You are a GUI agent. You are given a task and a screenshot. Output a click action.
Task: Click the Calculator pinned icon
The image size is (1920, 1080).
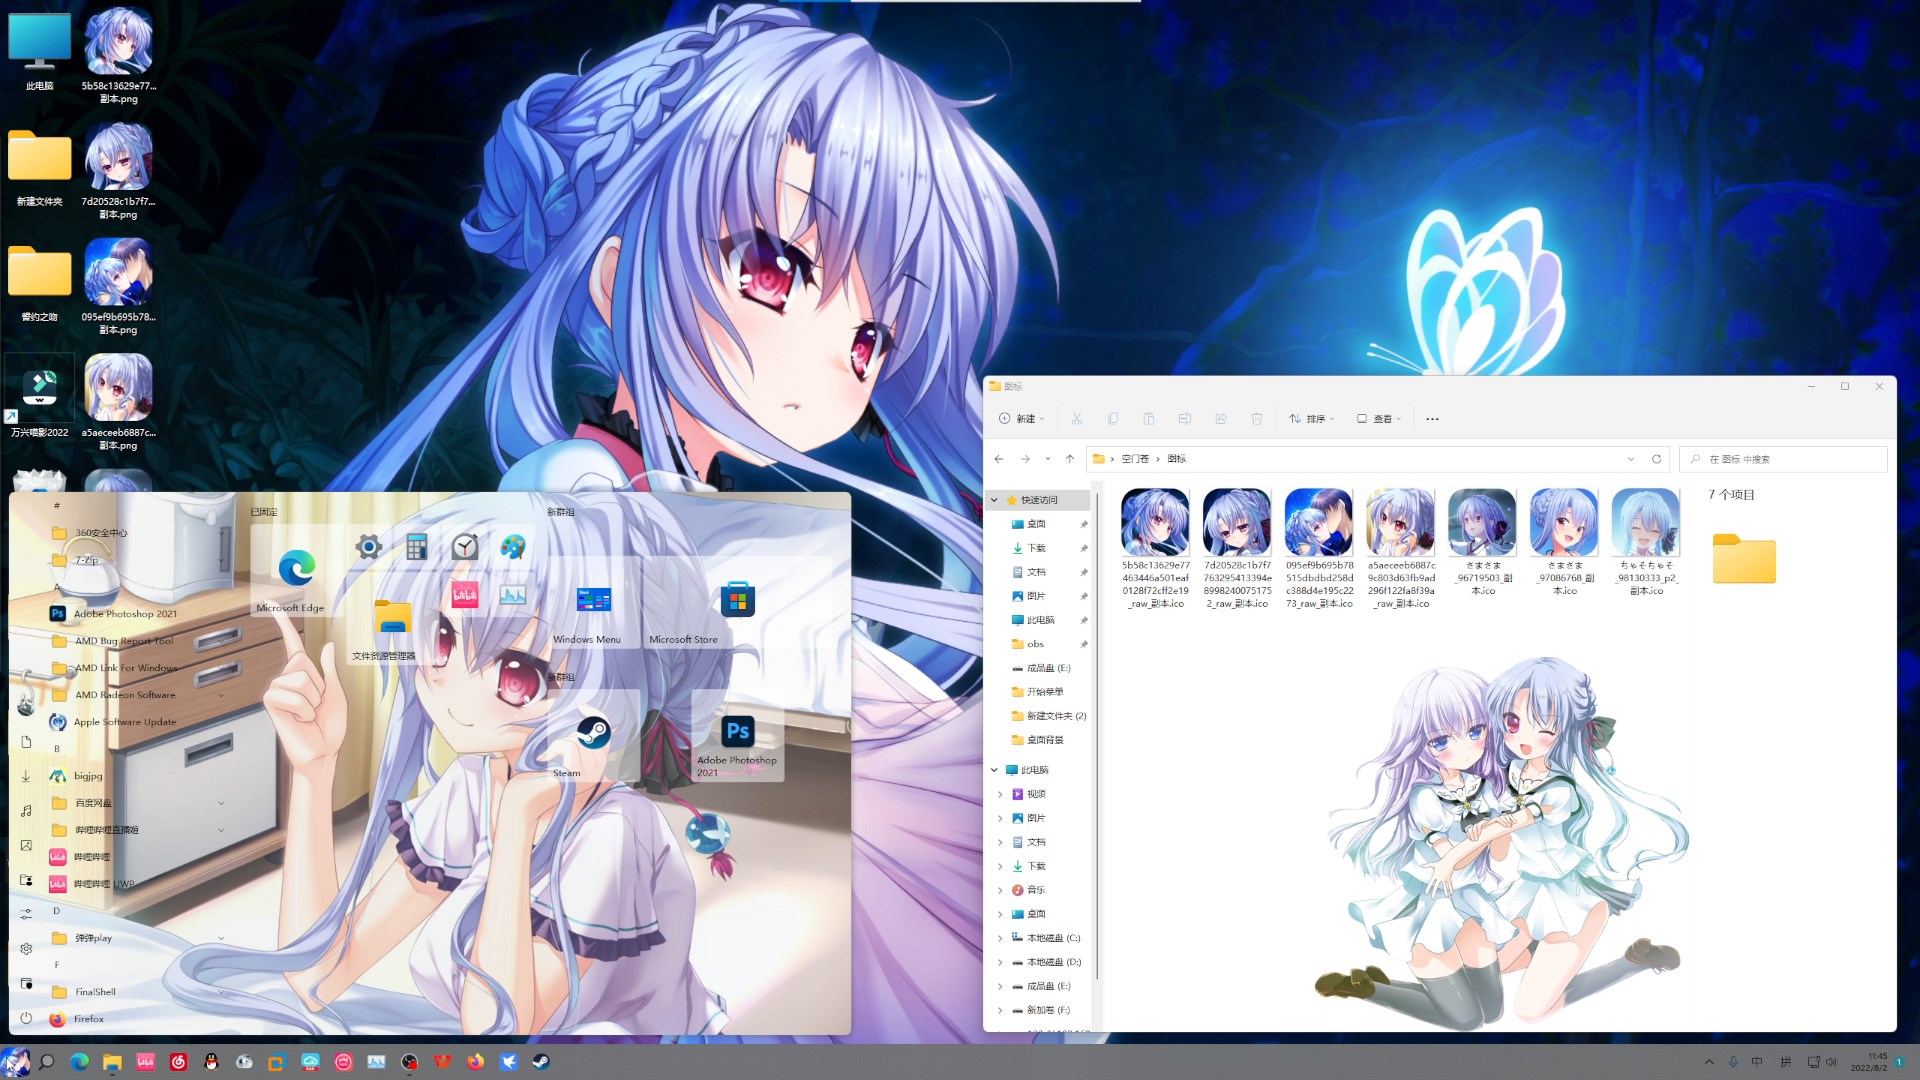tap(417, 546)
